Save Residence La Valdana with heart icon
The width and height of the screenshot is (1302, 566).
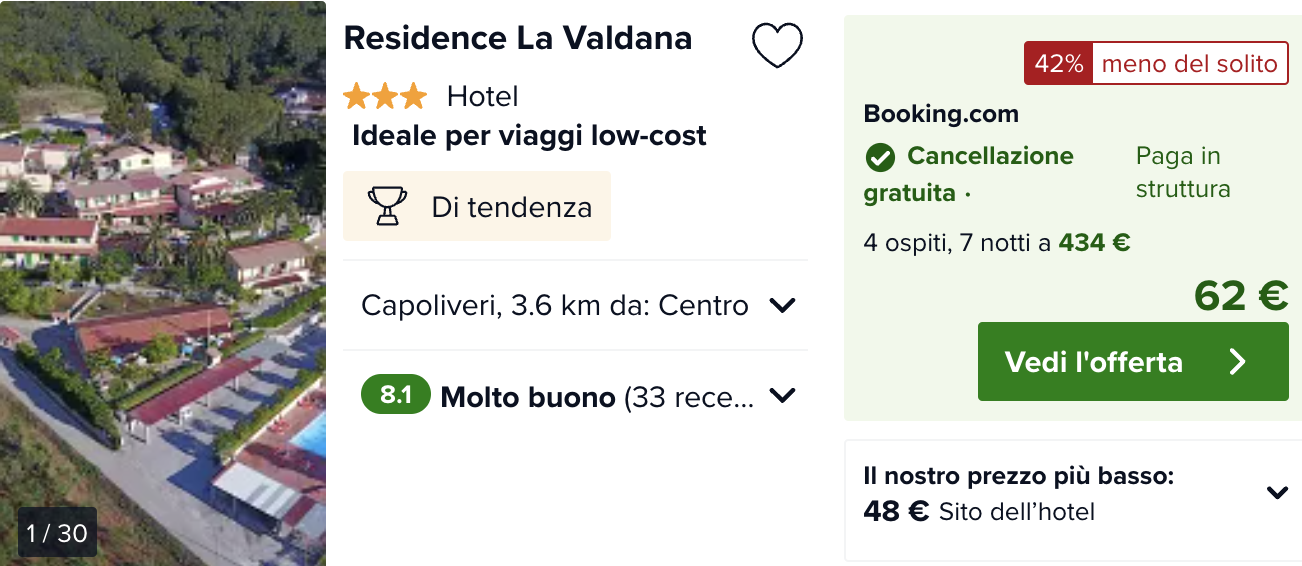tap(777, 45)
